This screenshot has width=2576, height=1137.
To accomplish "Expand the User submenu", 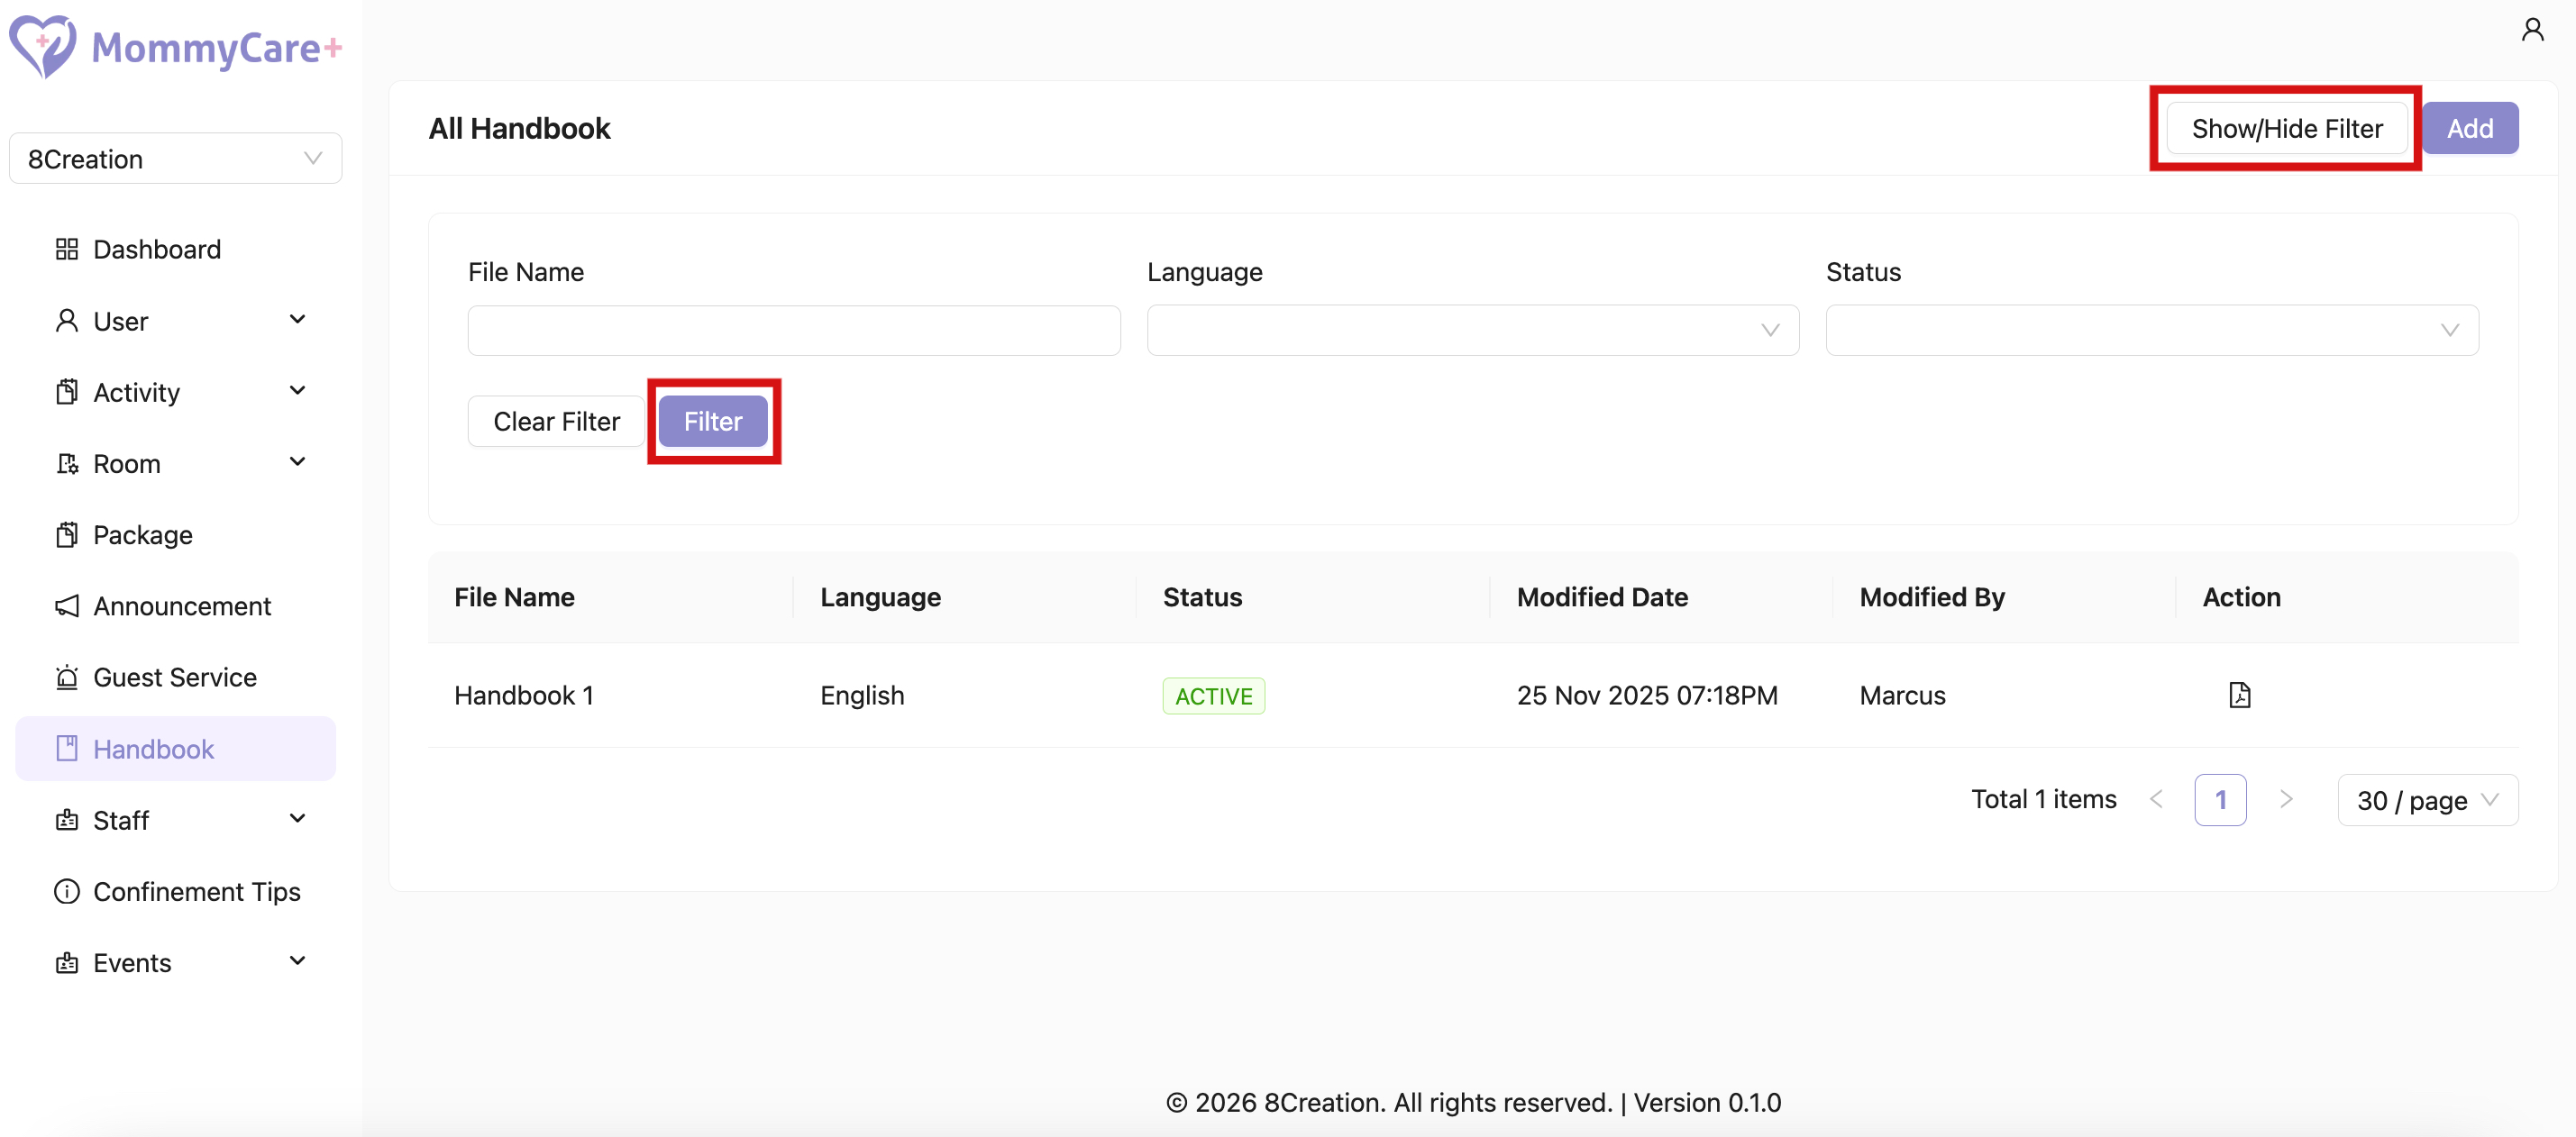I will 297,320.
